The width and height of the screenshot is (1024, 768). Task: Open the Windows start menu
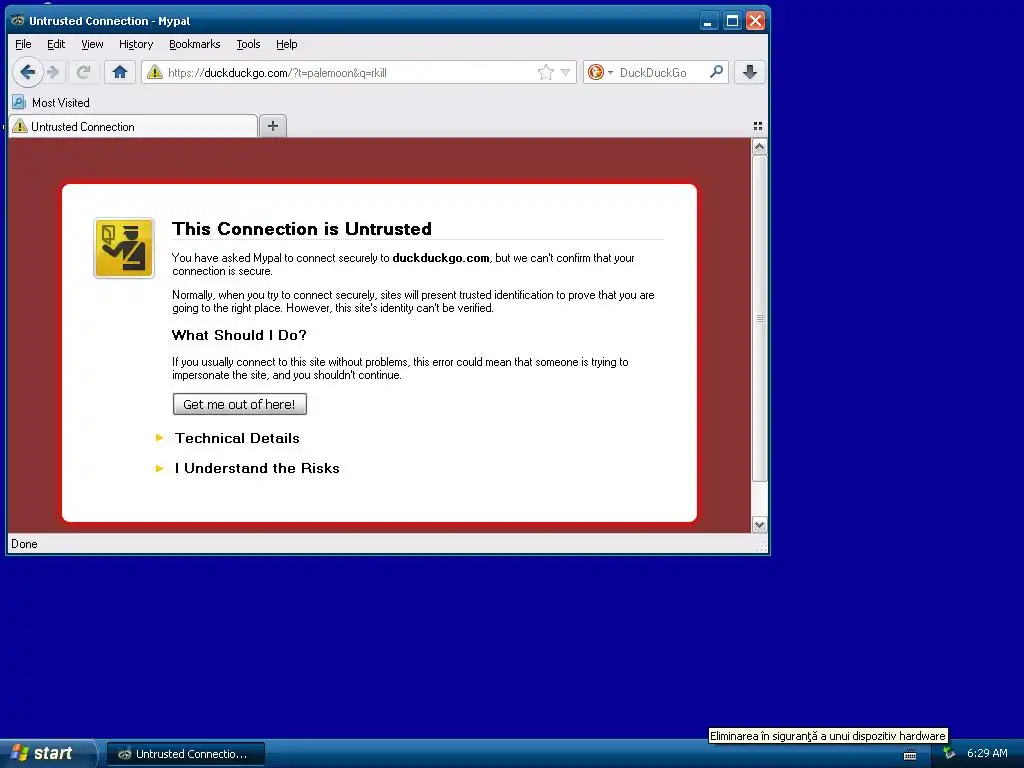[x=47, y=753]
